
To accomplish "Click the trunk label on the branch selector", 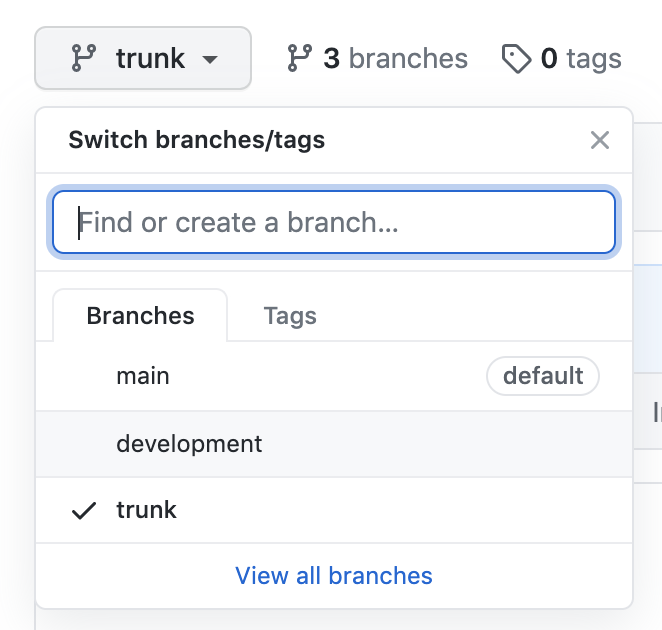I will coord(150,59).
